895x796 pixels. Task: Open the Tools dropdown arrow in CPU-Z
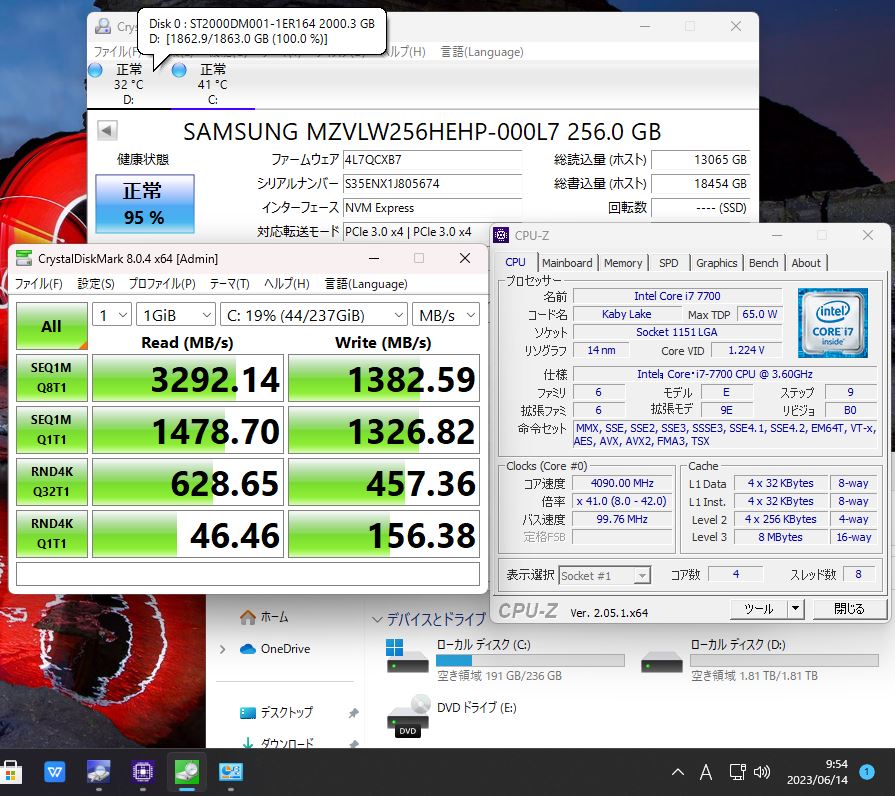[796, 609]
